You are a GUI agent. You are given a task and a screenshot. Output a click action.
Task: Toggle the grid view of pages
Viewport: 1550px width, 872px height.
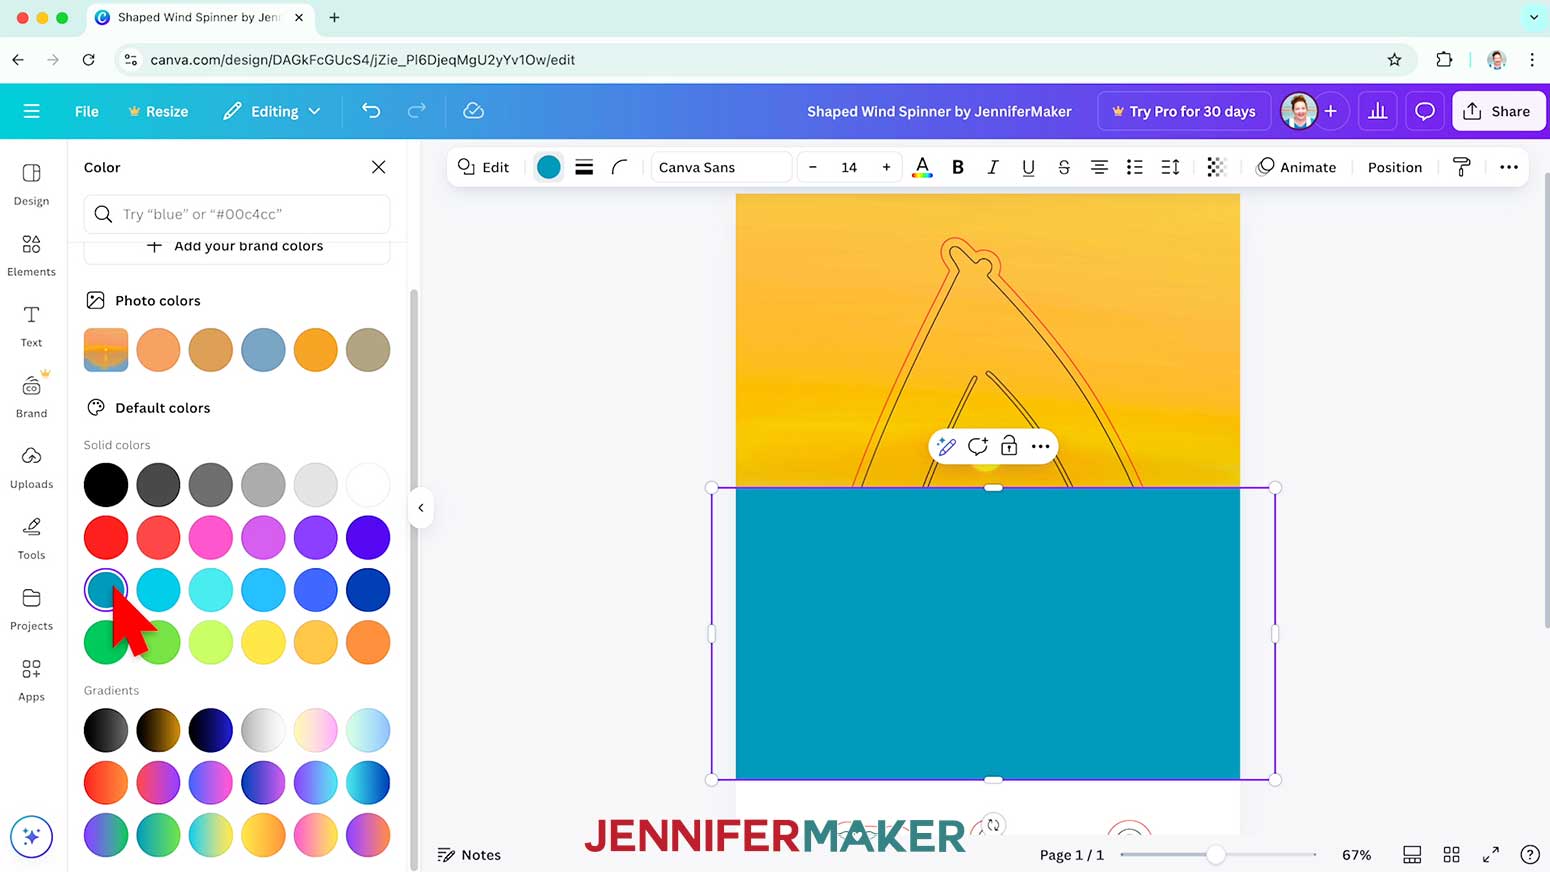[x=1452, y=855]
